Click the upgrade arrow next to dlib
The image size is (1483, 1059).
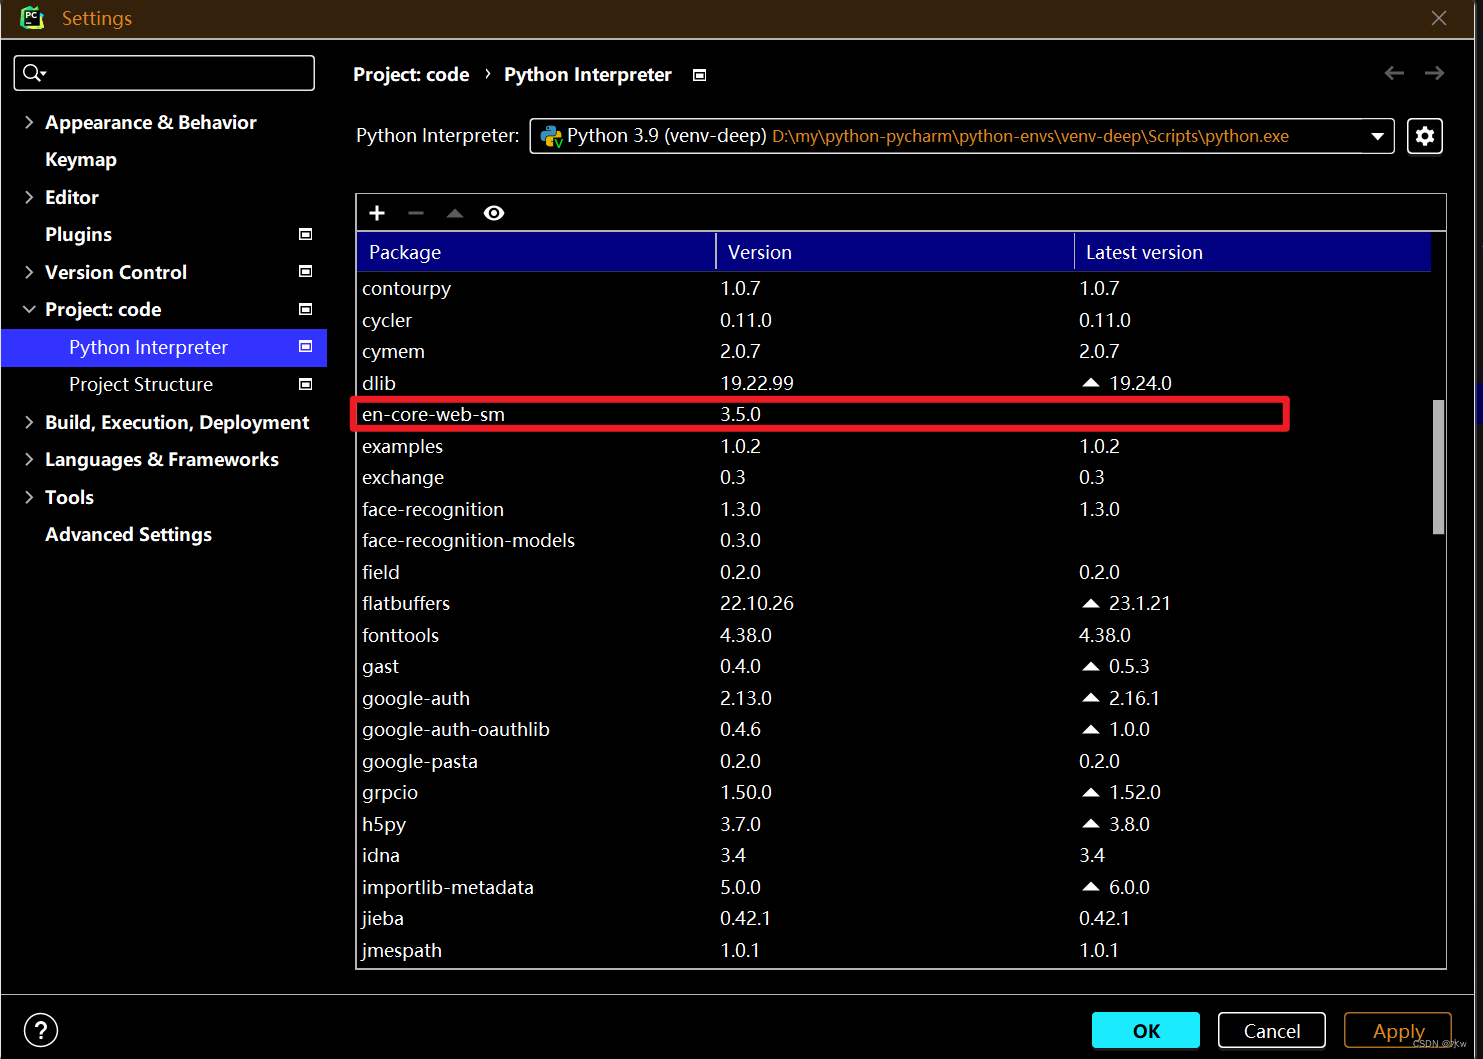[1089, 382]
